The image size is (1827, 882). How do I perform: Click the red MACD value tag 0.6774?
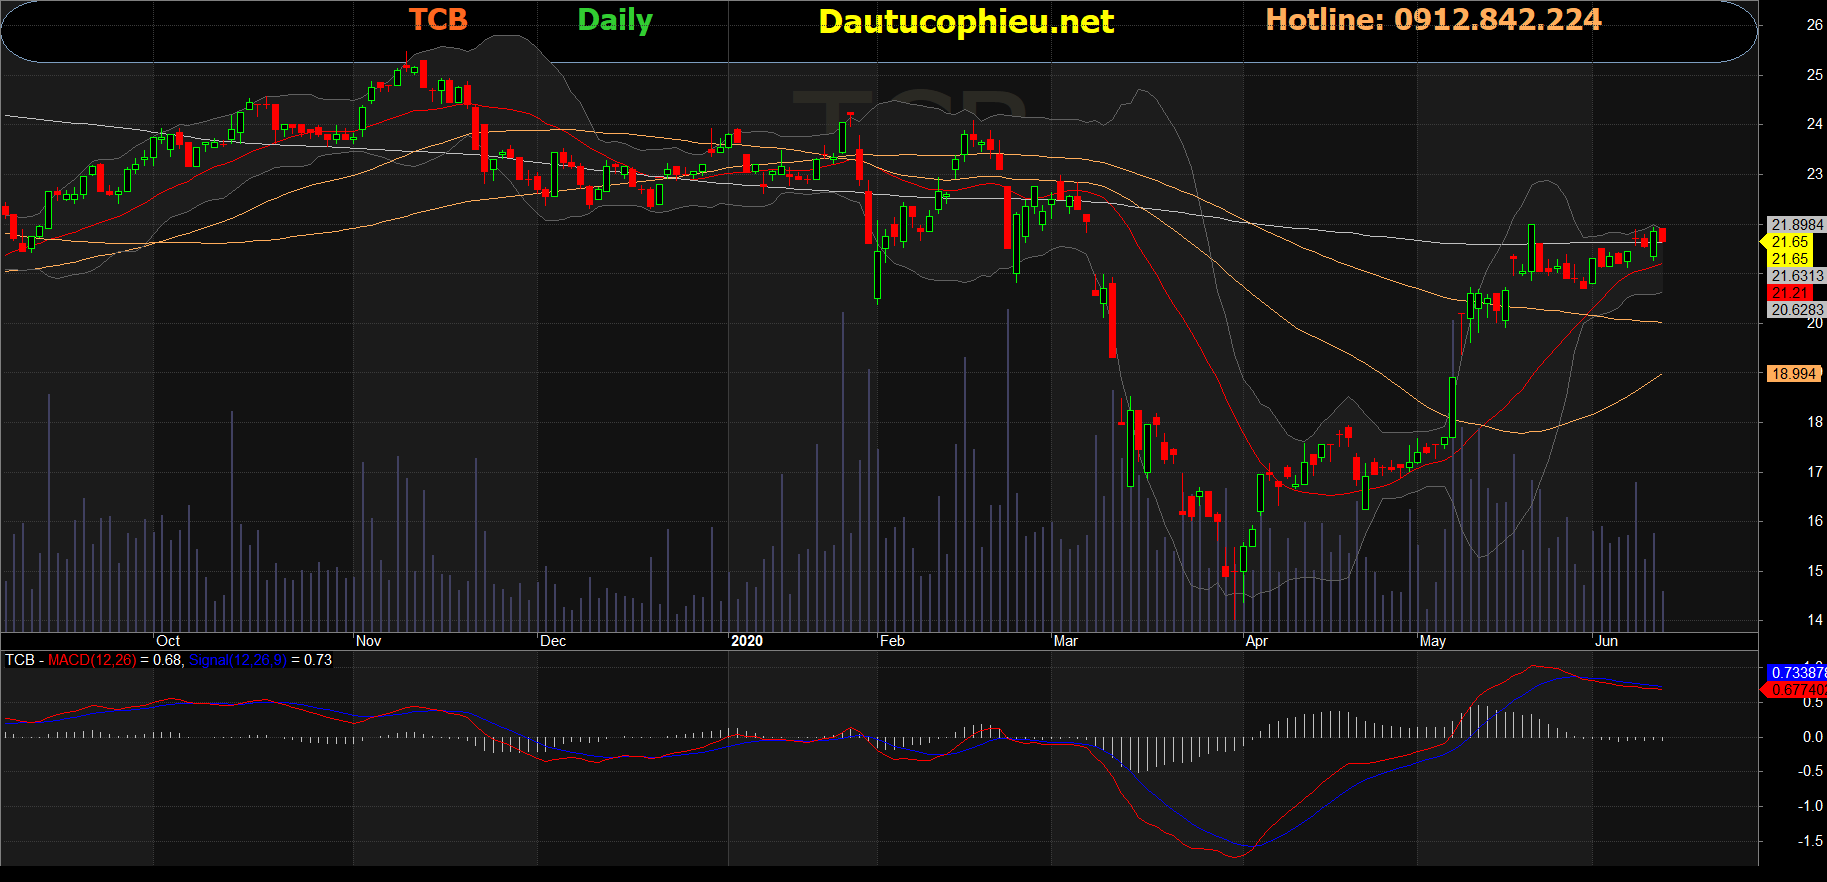(x=1797, y=690)
